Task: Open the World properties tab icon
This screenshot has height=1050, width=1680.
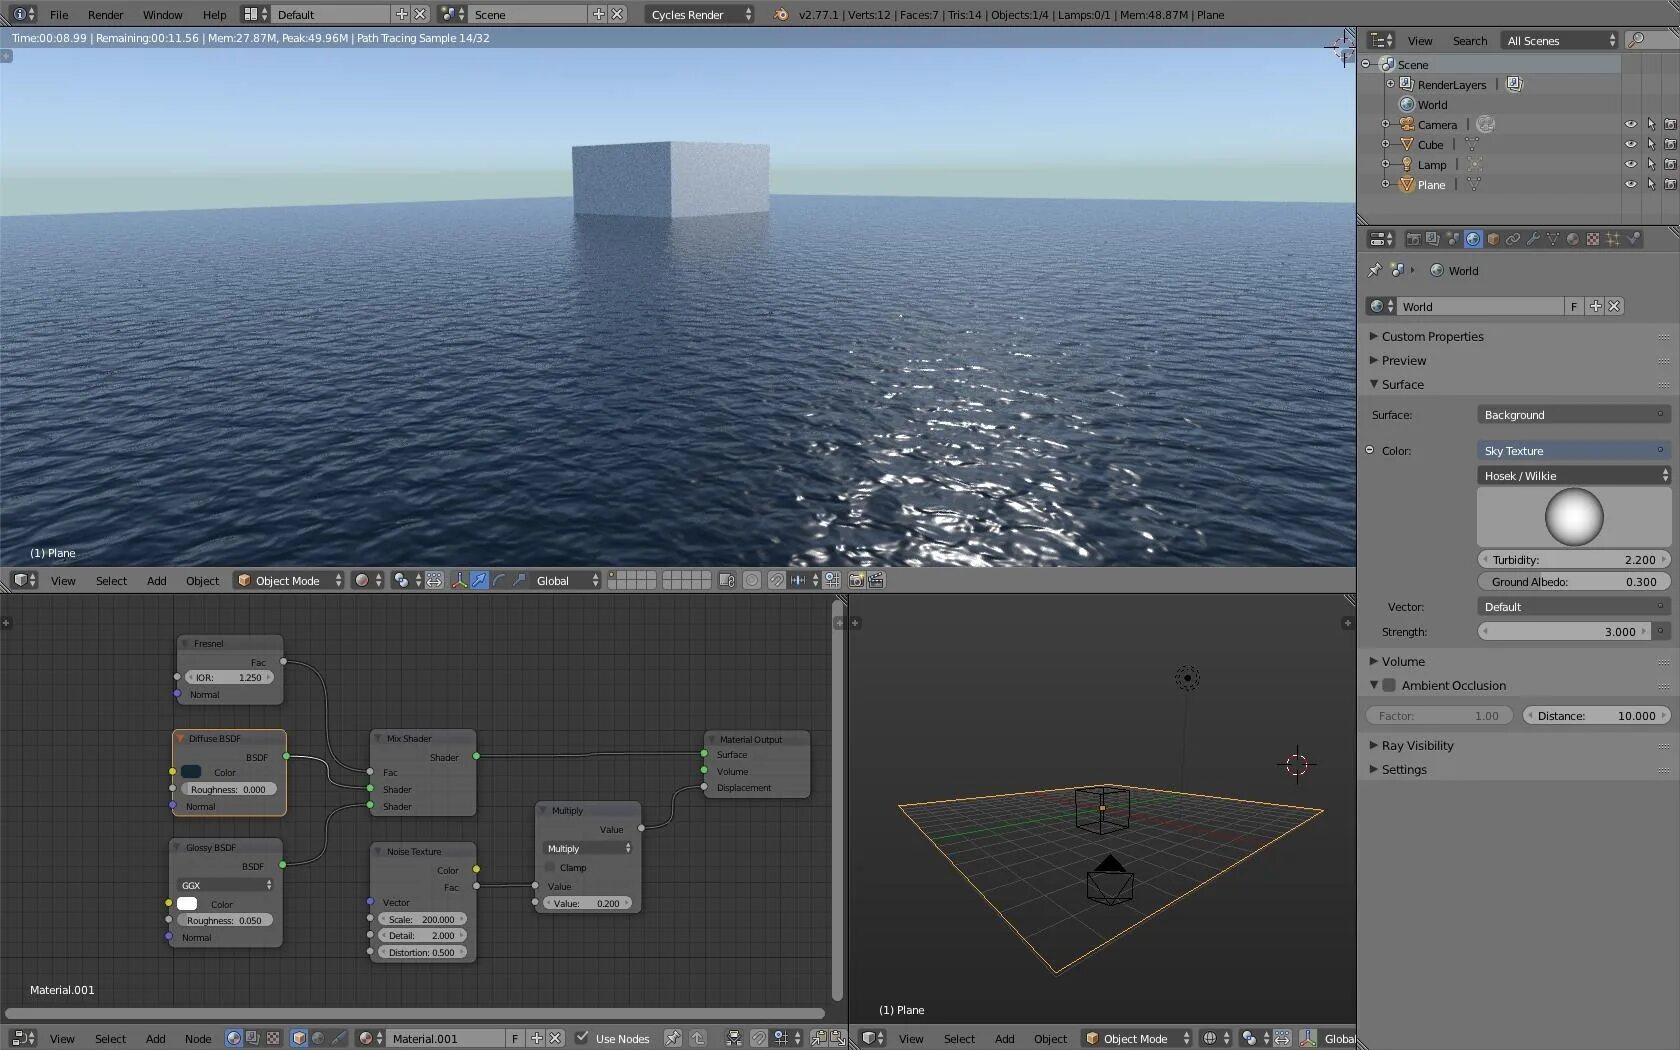Action: [1473, 239]
